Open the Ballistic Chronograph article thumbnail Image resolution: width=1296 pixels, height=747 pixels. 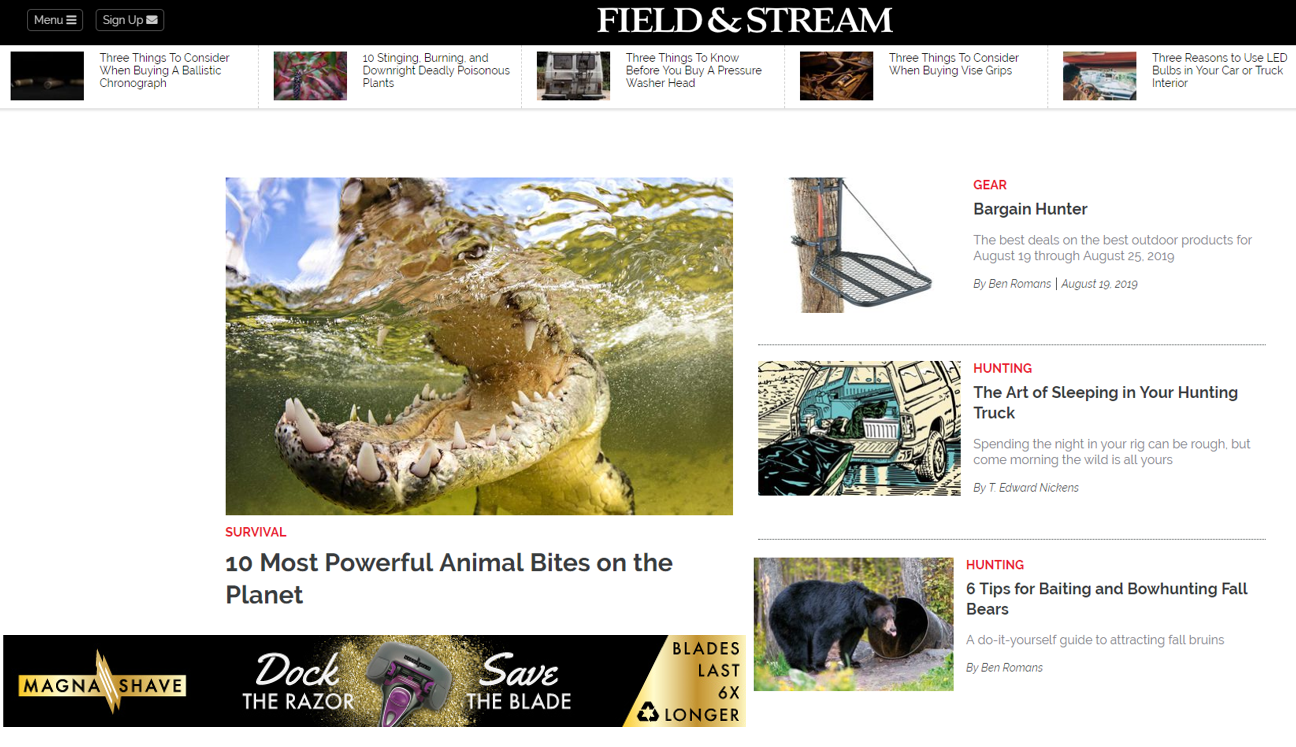pos(47,76)
